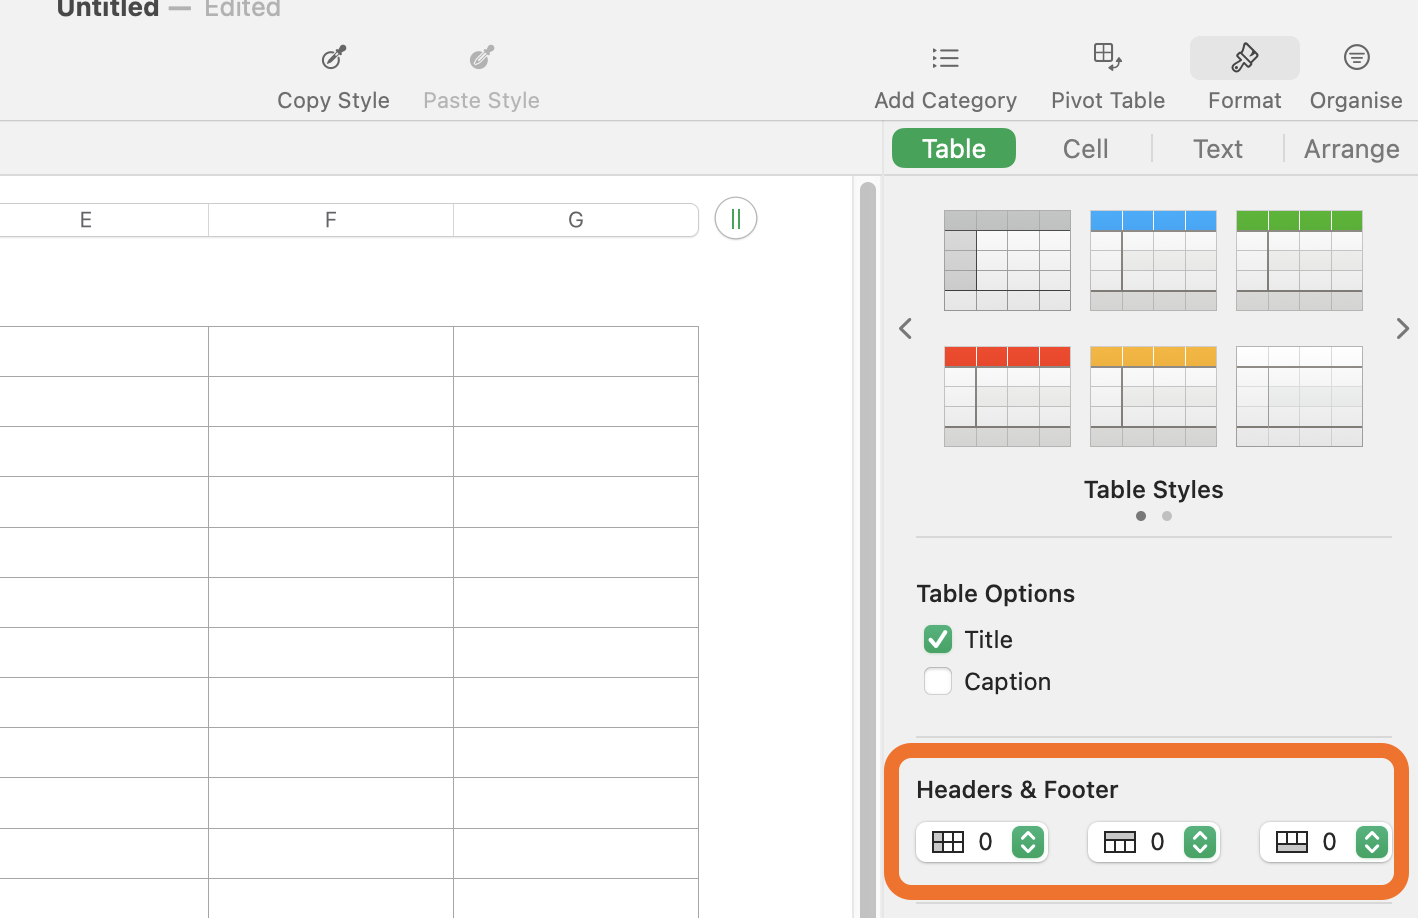Open the header rows count stepper

tap(1200, 842)
